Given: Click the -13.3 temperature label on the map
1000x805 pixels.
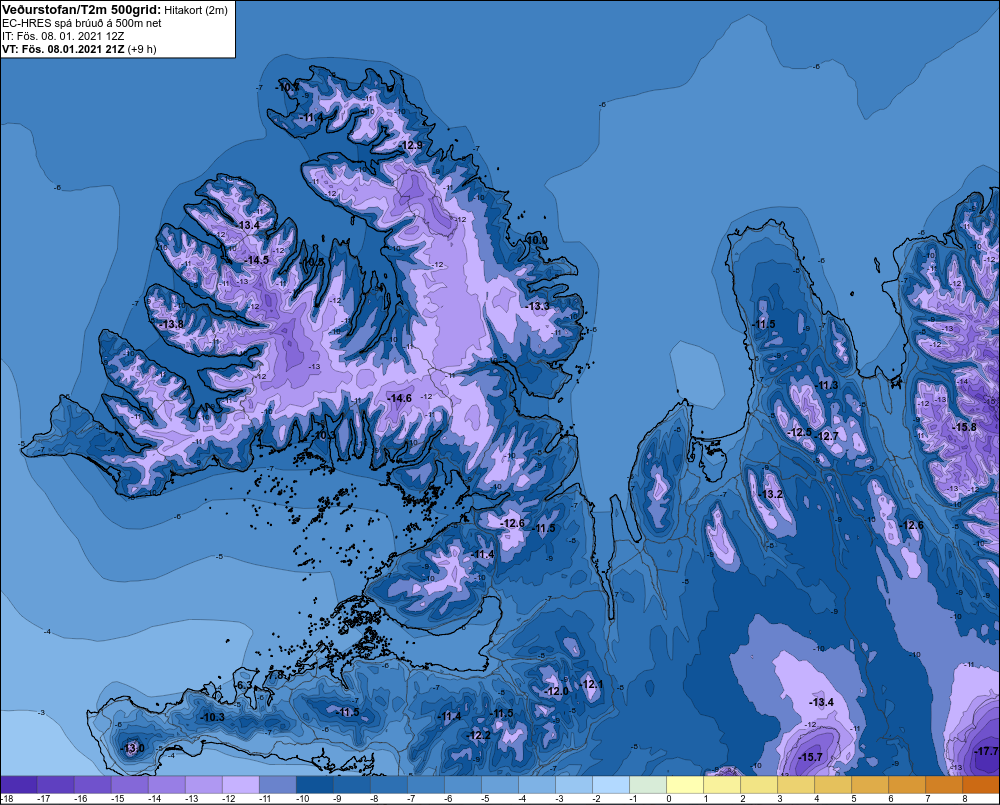Looking at the screenshot, I should click(x=538, y=306).
